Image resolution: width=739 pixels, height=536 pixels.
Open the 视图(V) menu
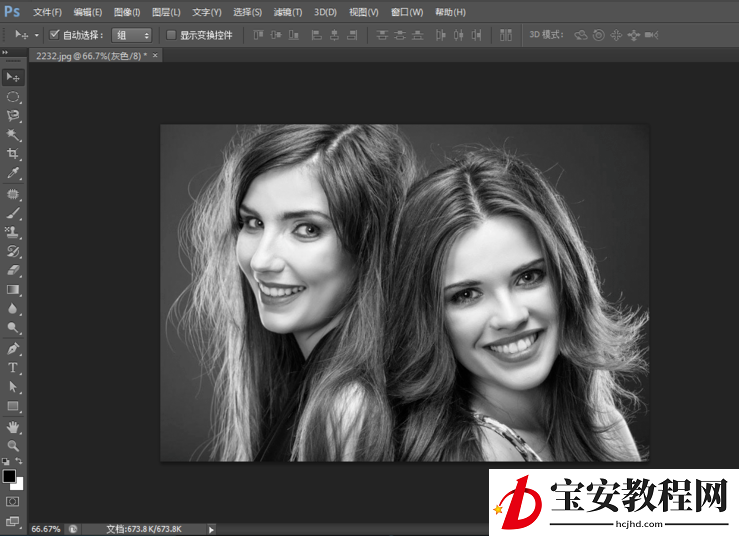363,12
